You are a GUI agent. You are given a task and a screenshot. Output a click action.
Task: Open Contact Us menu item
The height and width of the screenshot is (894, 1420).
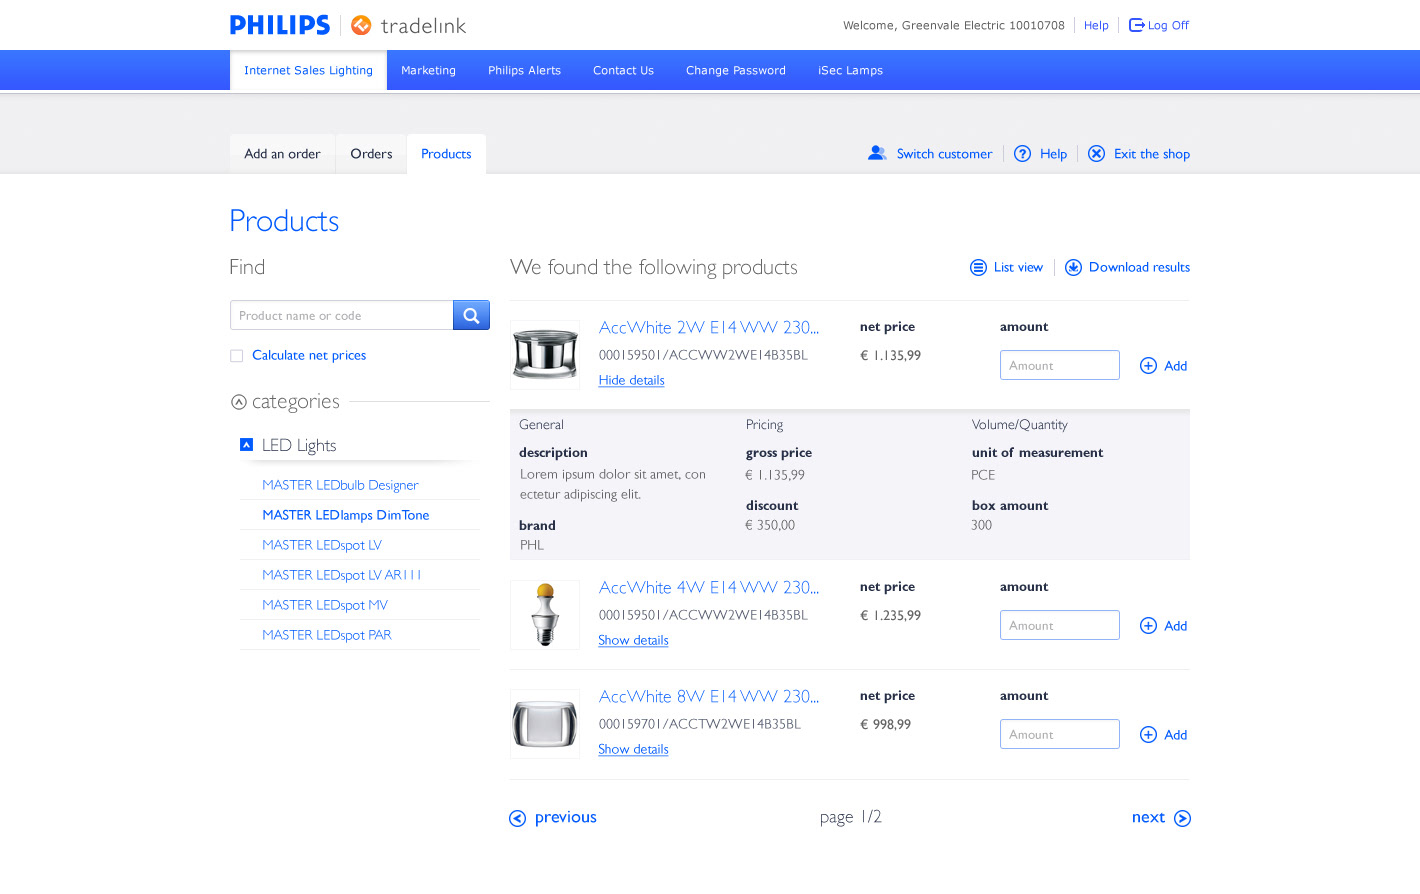[x=623, y=70]
